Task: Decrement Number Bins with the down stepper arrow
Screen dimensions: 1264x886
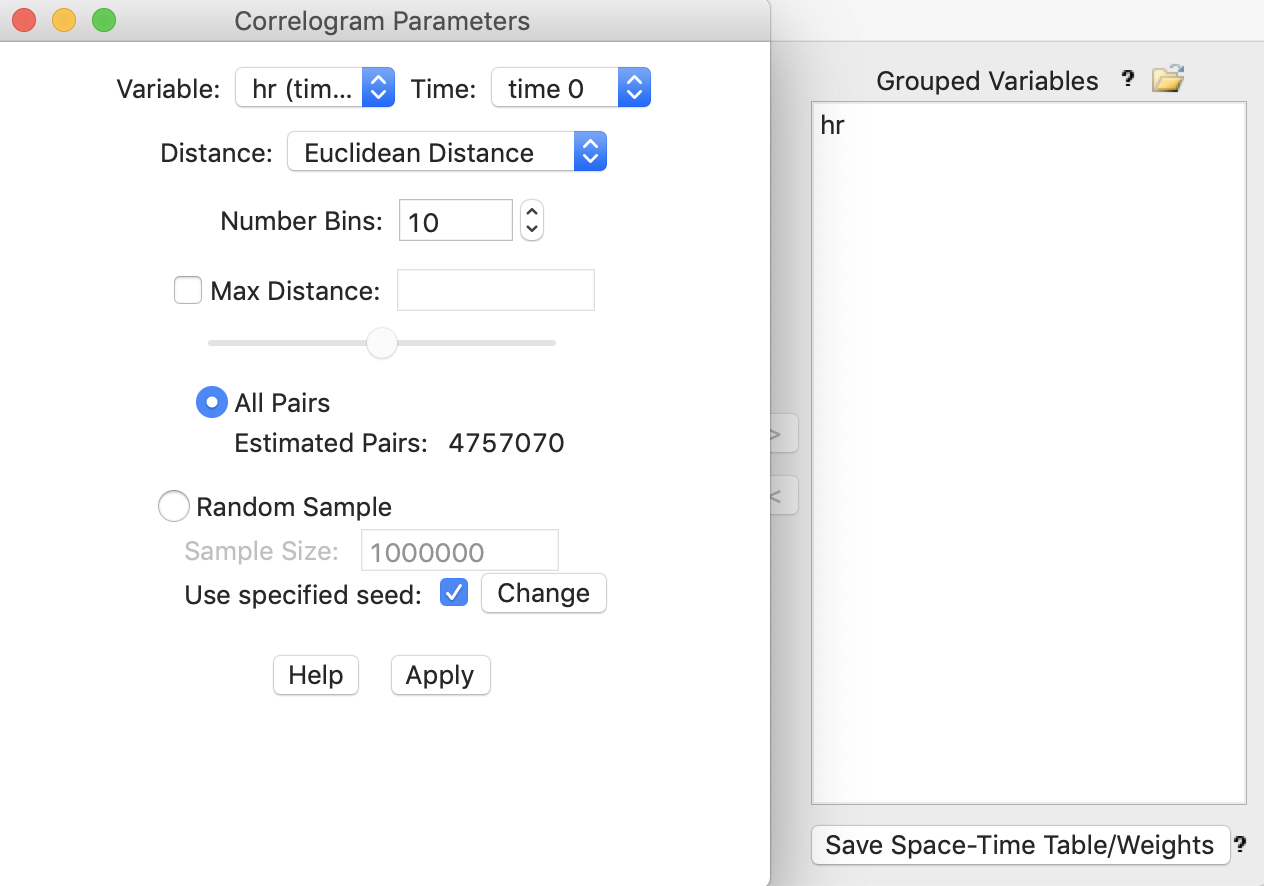Action: (531, 229)
